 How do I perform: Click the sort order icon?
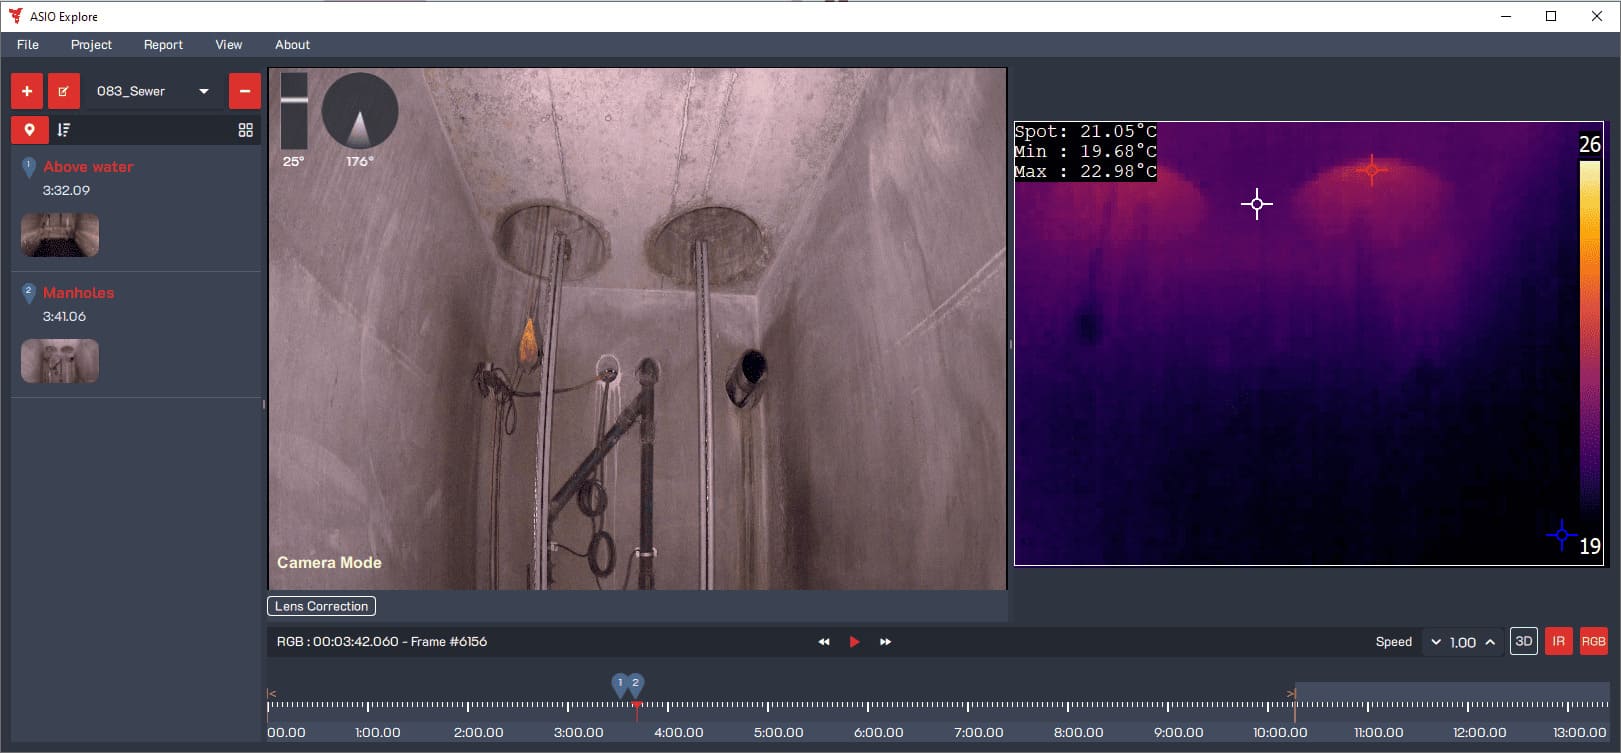64,130
